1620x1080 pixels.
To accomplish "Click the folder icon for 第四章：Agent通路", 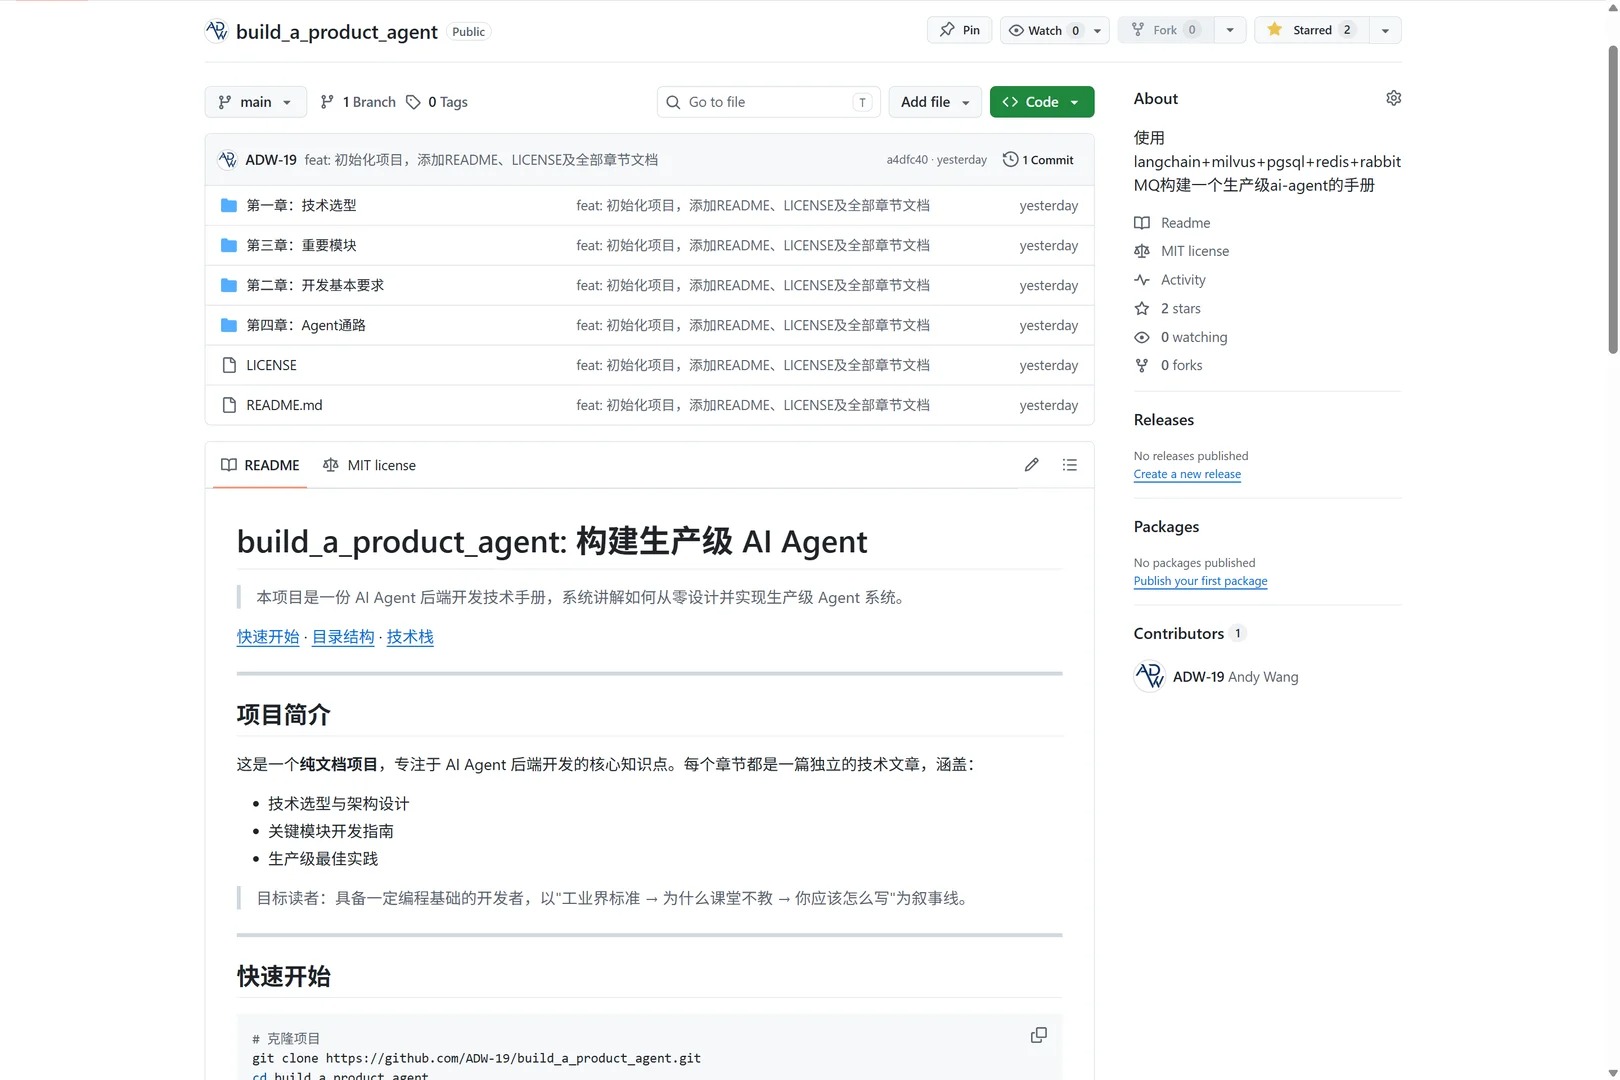I will click(229, 325).
